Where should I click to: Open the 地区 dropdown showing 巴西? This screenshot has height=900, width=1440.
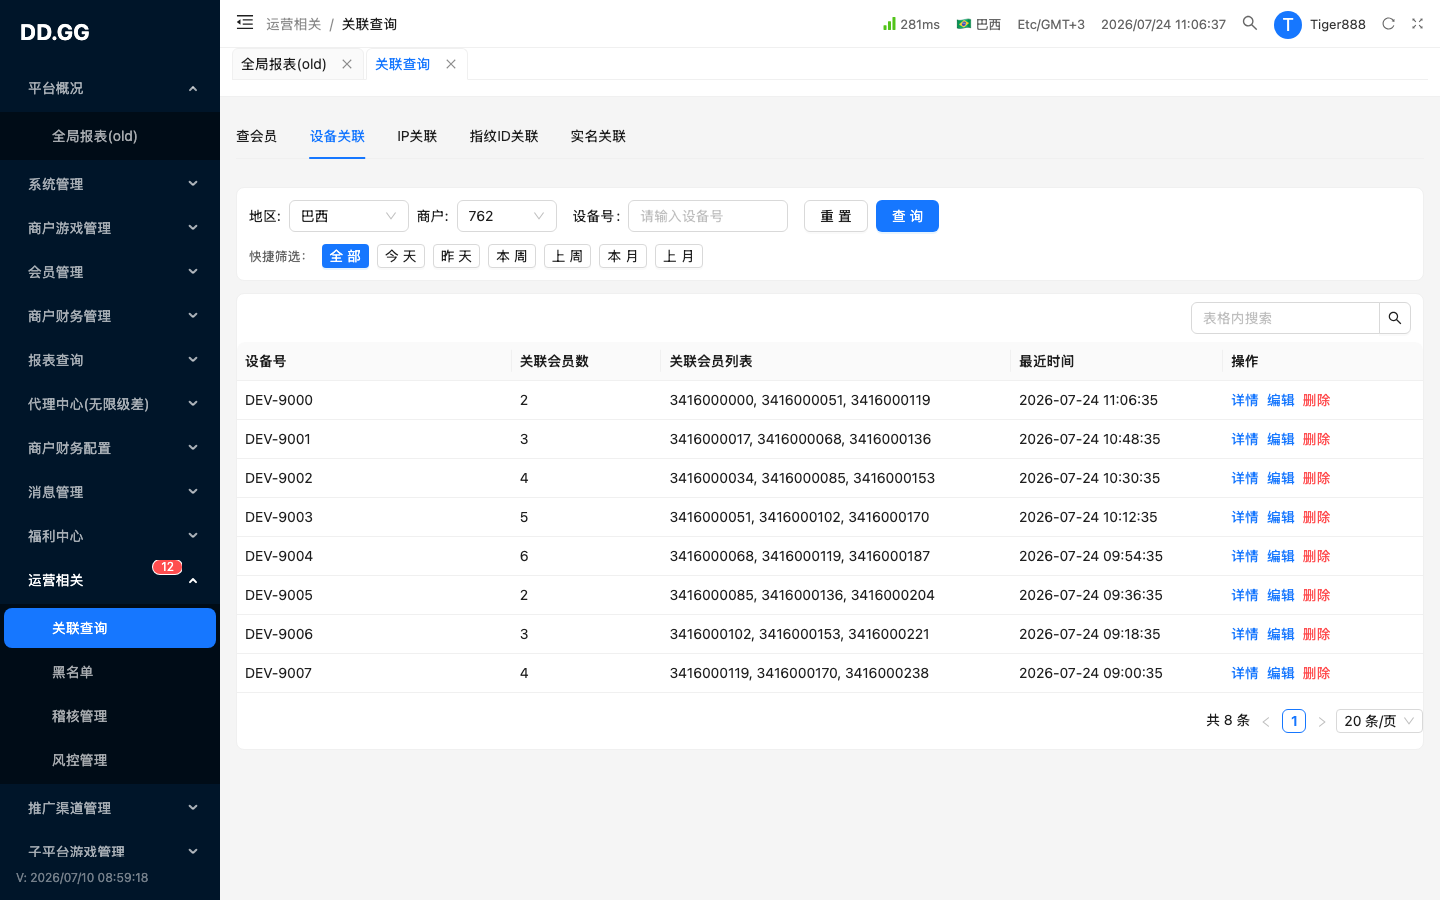(x=349, y=216)
